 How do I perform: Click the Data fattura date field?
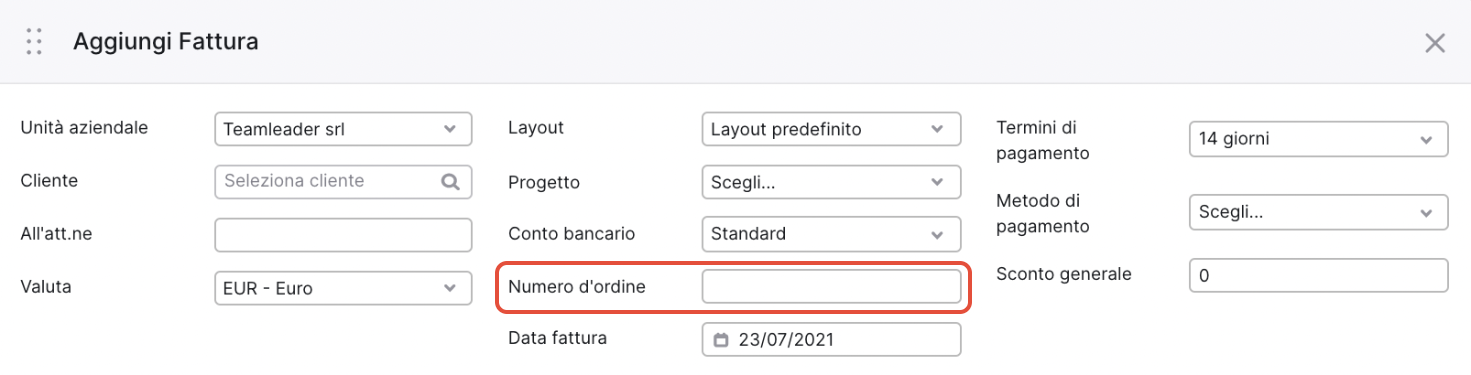(x=831, y=340)
